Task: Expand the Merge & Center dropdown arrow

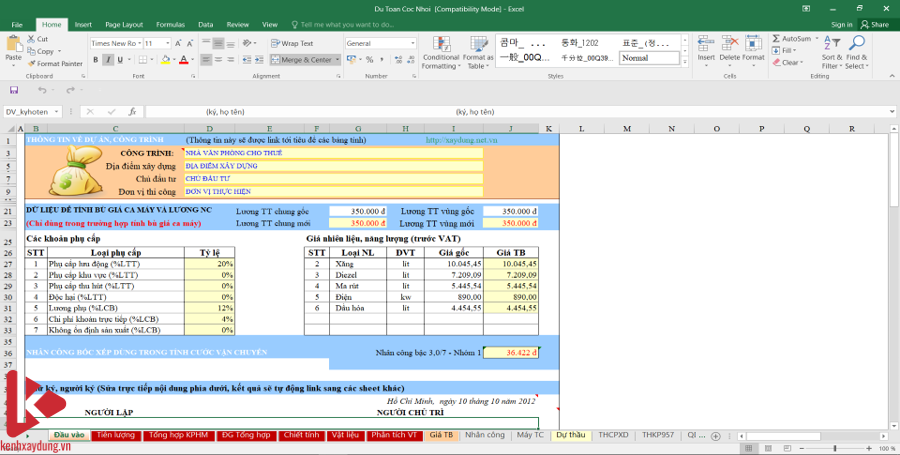Action: [x=336, y=60]
